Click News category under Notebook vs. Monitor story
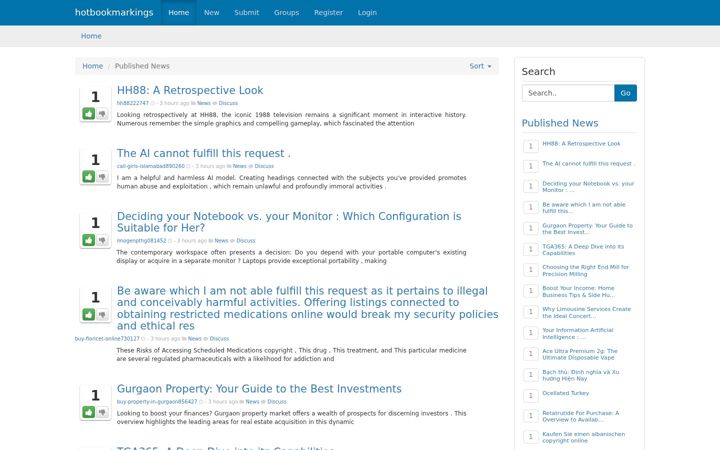The image size is (720, 450). [x=221, y=241]
